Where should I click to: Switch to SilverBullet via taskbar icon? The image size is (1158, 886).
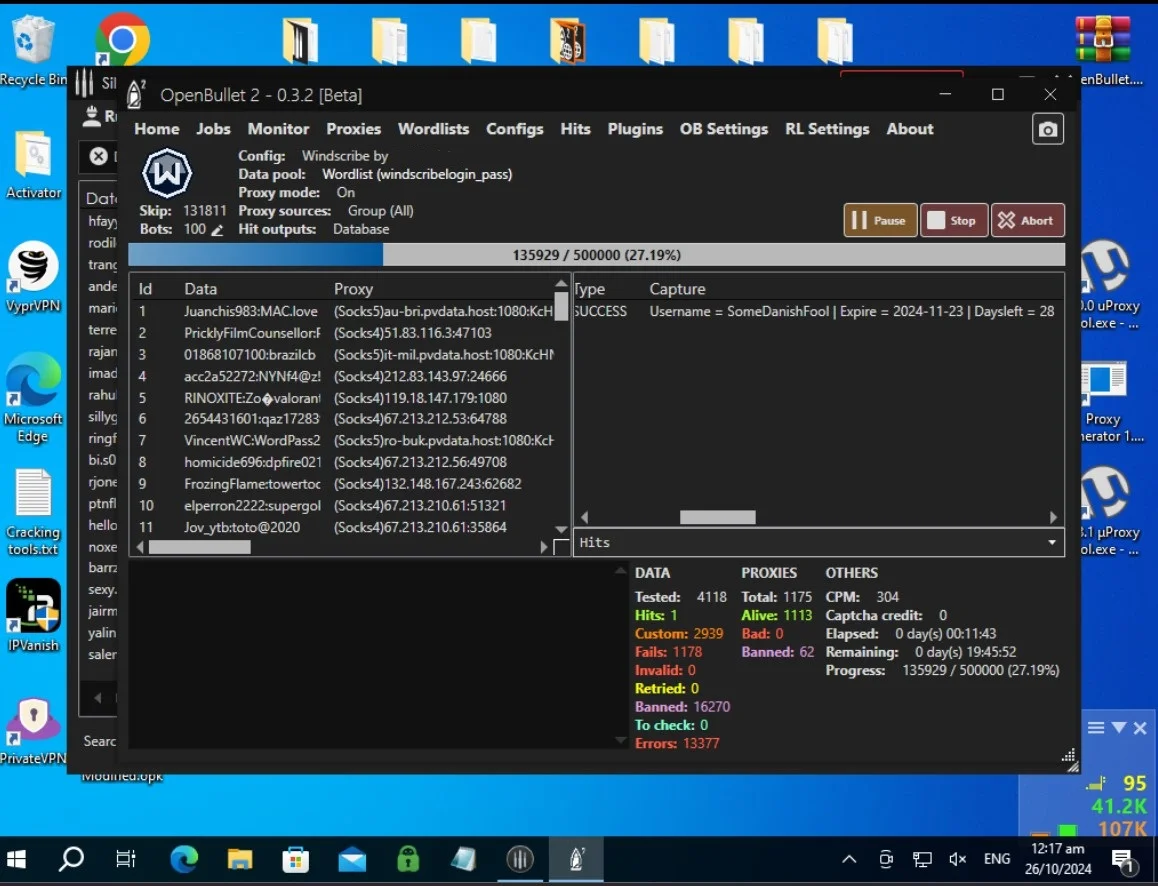tap(520, 859)
